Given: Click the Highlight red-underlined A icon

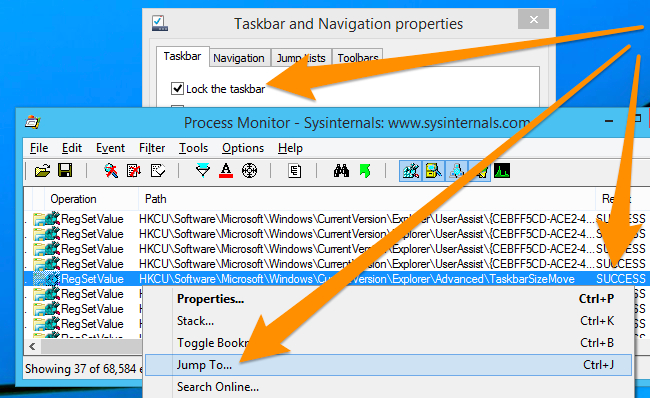Looking at the screenshot, I should pos(226,170).
